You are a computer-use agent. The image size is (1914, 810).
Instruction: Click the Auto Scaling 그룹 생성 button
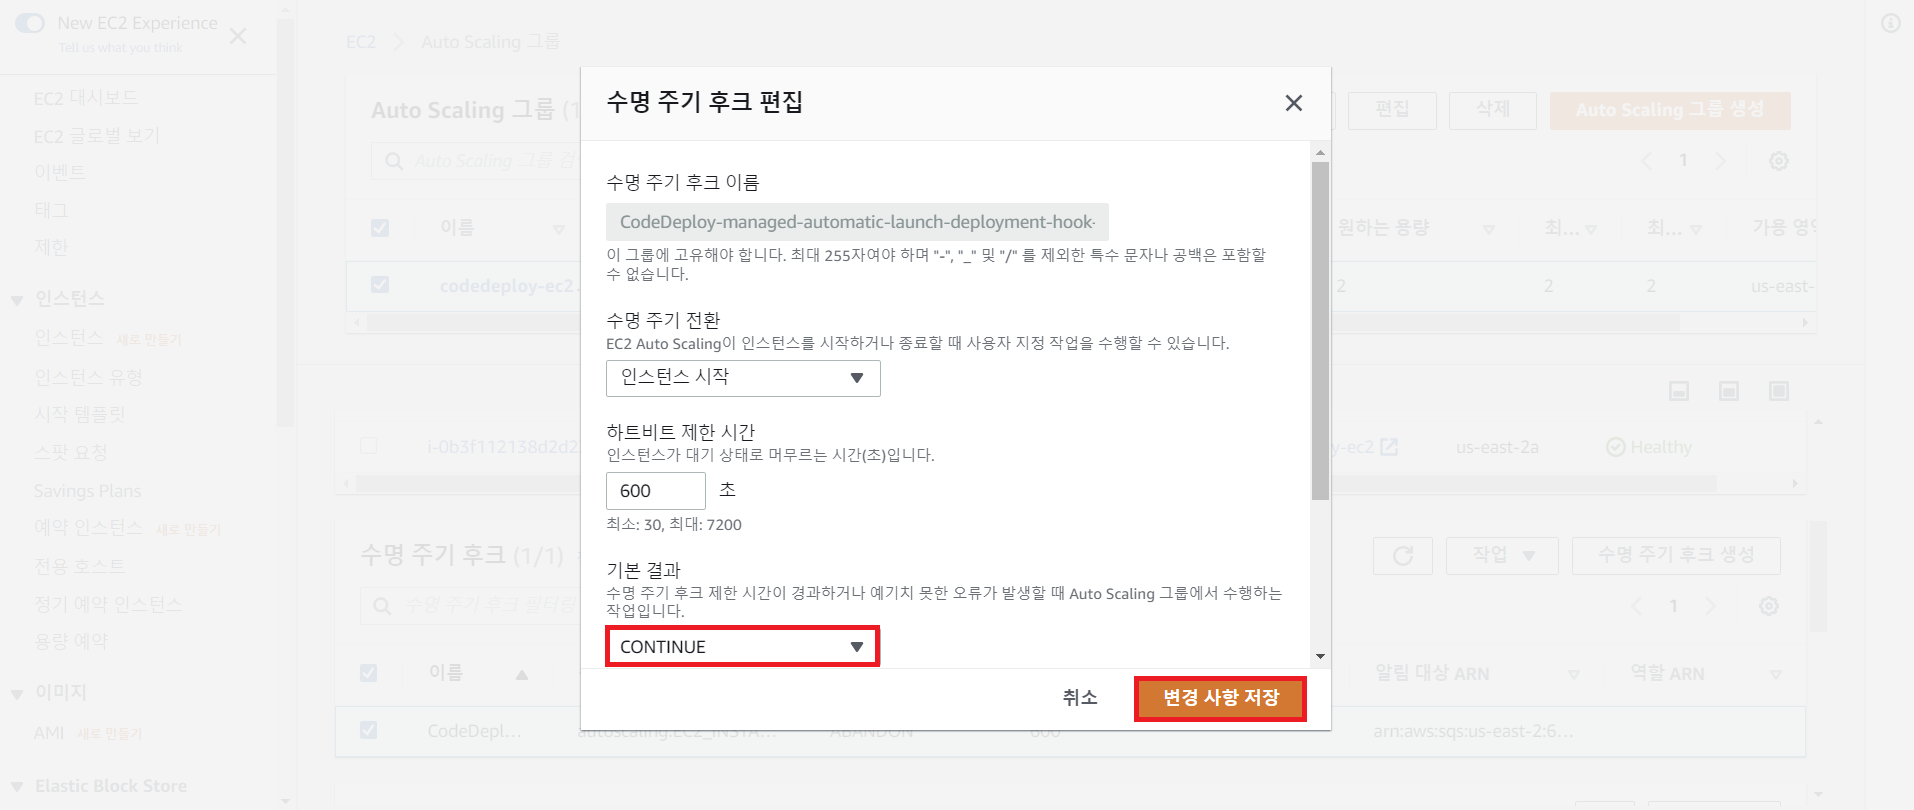1669,110
